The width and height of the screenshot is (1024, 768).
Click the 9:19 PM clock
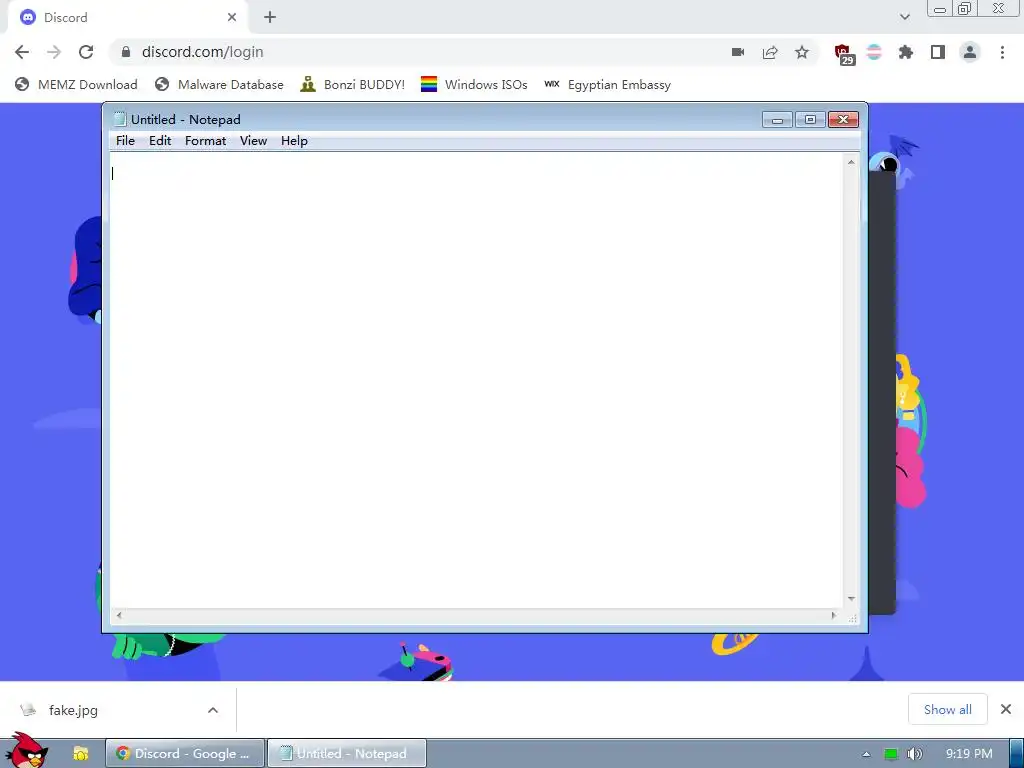click(969, 754)
